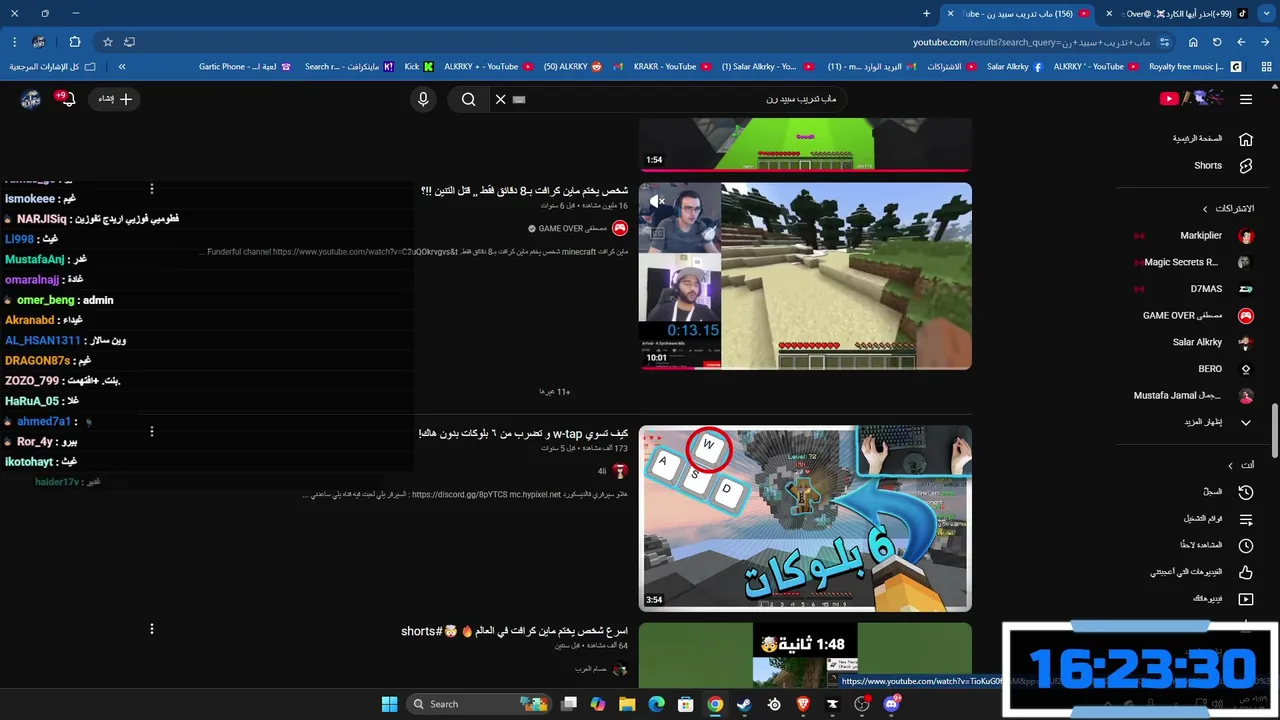Click the Windows Start button
Image resolution: width=1280 pixels, height=720 pixels.
389,704
